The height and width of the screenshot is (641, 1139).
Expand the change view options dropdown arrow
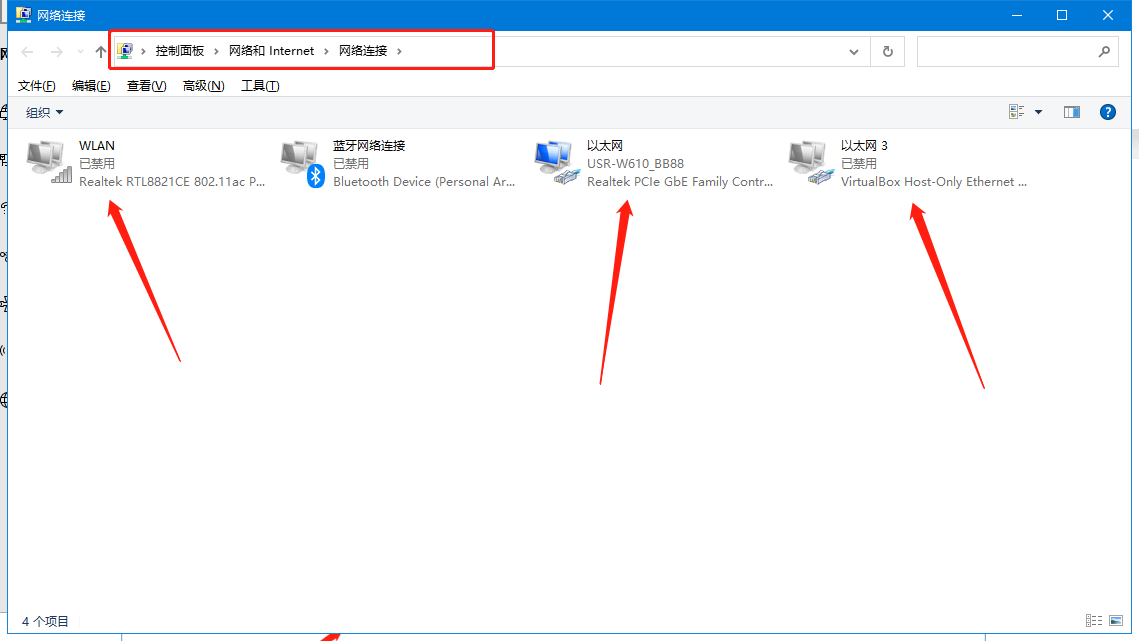coord(1038,112)
